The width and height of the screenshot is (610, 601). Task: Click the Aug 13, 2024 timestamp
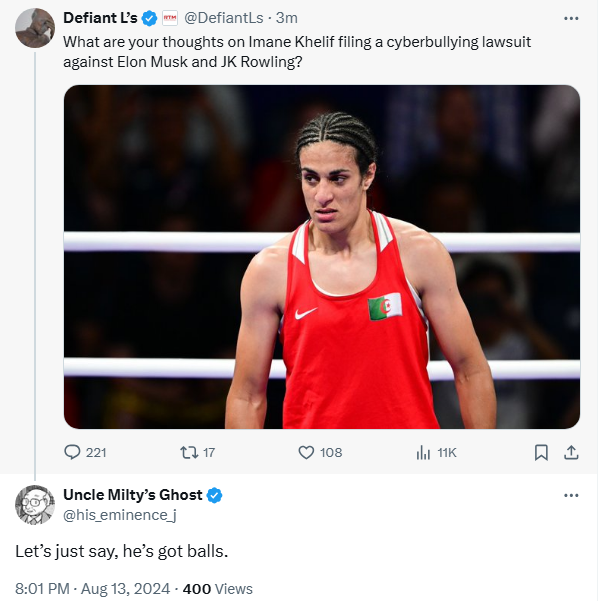122,588
